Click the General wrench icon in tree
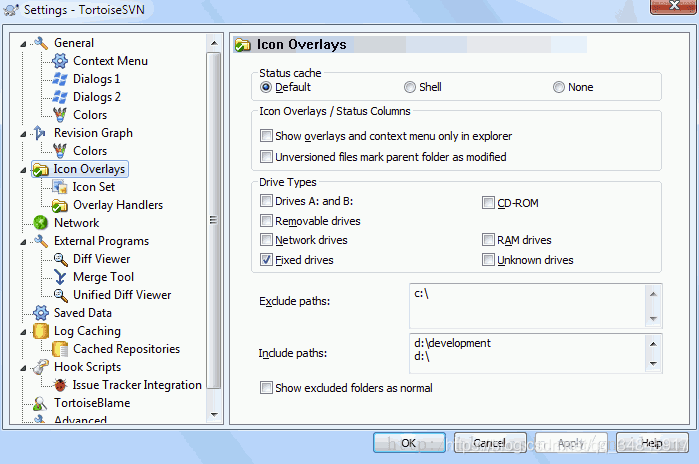 coord(41,43)
